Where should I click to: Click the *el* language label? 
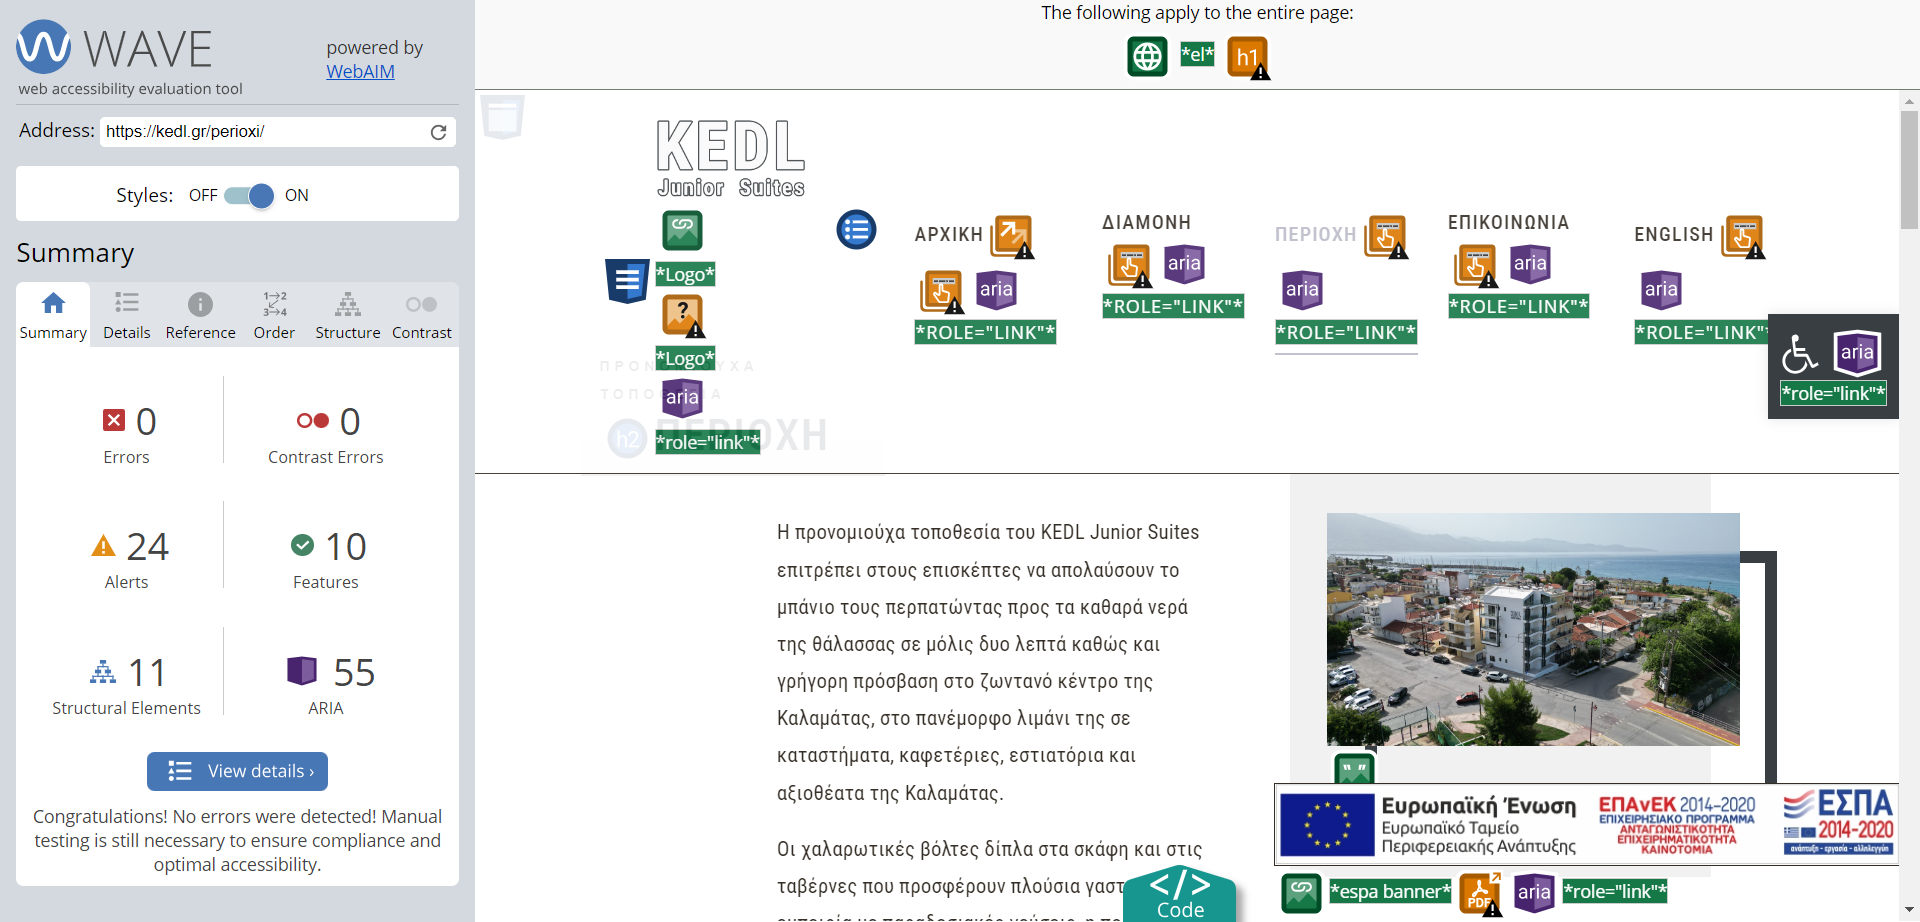(1197, 55)
